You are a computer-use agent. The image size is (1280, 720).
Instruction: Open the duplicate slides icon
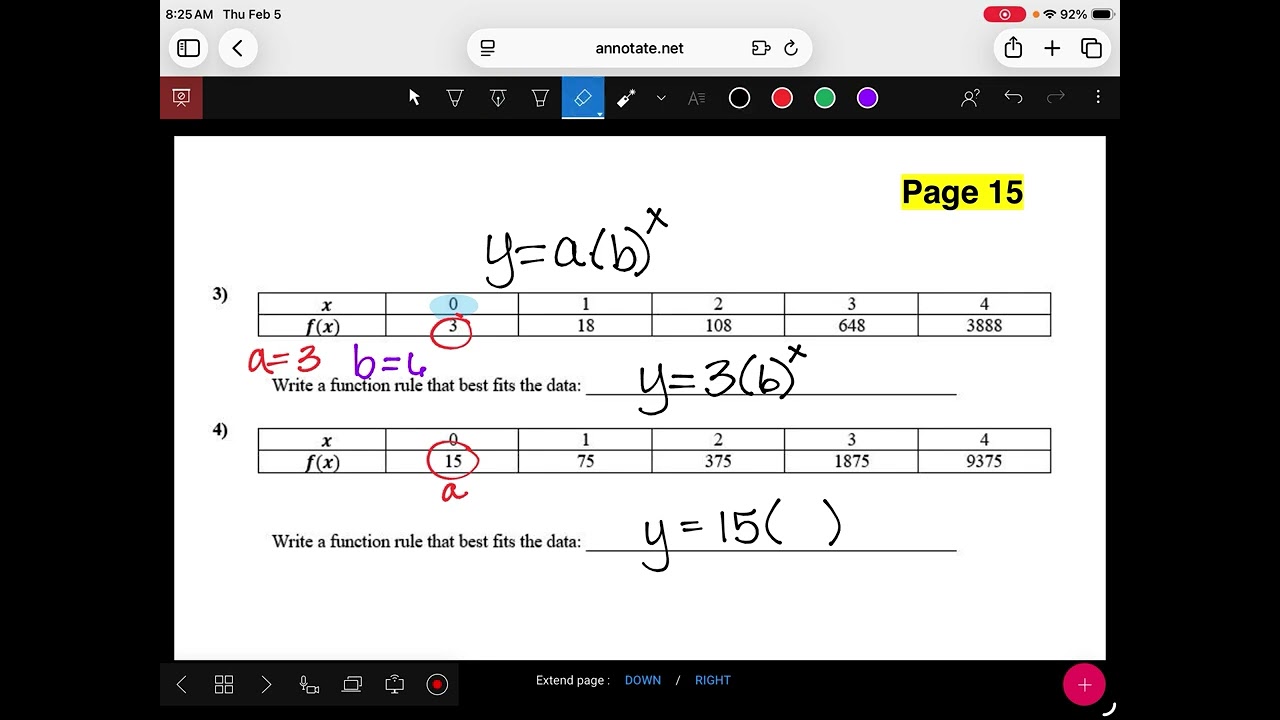click(x=352, y=685)
